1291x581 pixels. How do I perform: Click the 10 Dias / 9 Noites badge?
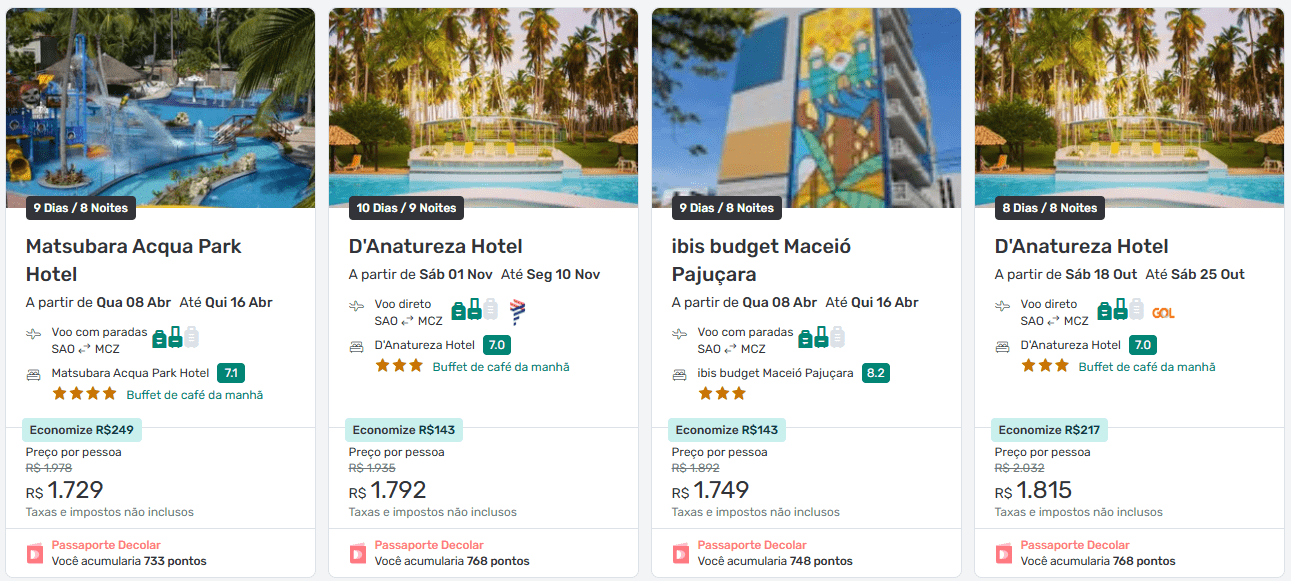(x=406, y=208)
